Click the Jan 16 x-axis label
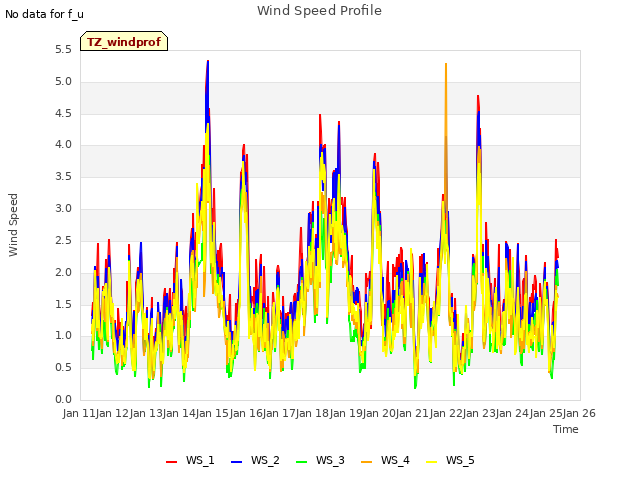The image size is (640, 480). 246,413
